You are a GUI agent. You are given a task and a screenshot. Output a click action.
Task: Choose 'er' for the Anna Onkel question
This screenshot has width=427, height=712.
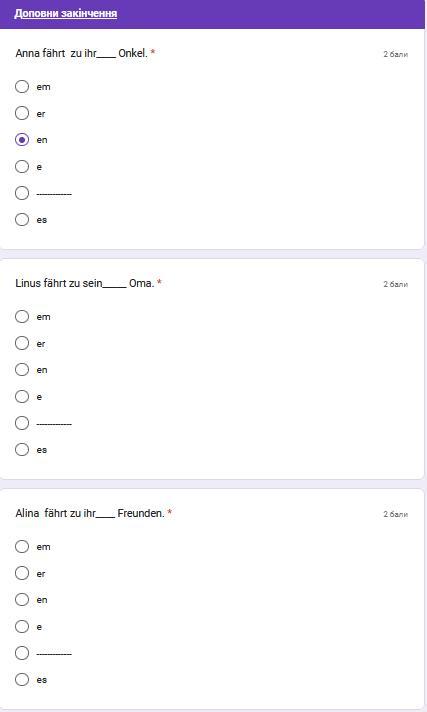(22, 113)
